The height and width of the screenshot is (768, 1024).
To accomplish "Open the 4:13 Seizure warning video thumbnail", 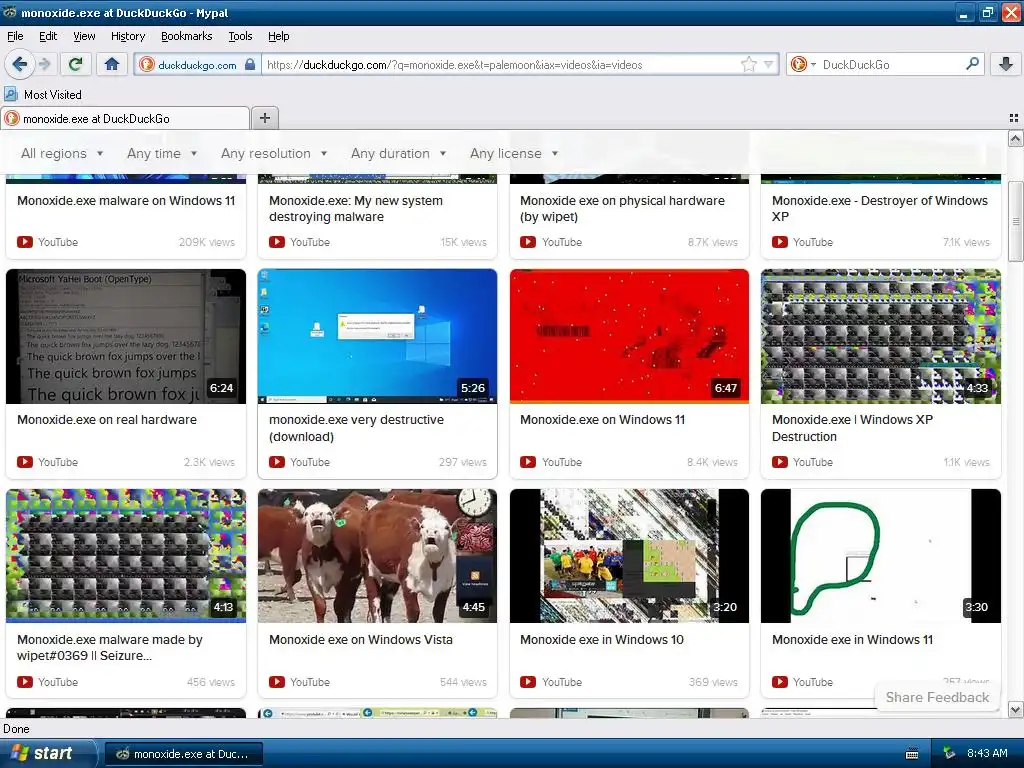I will [x=126, y=556].
